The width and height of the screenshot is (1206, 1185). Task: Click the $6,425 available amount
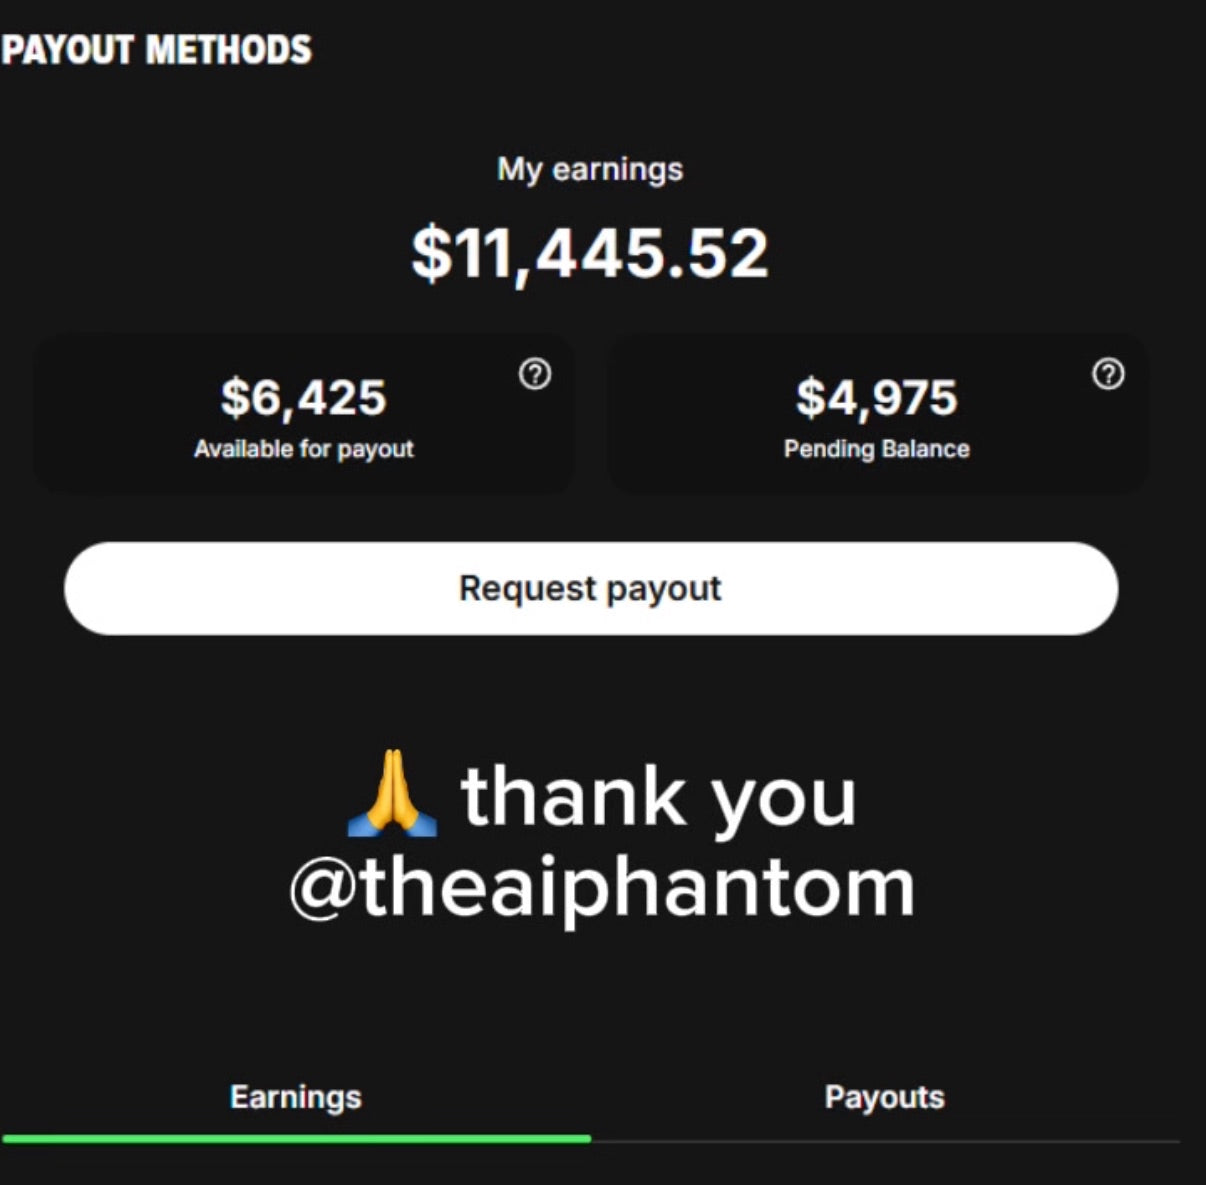click(303, 397)
